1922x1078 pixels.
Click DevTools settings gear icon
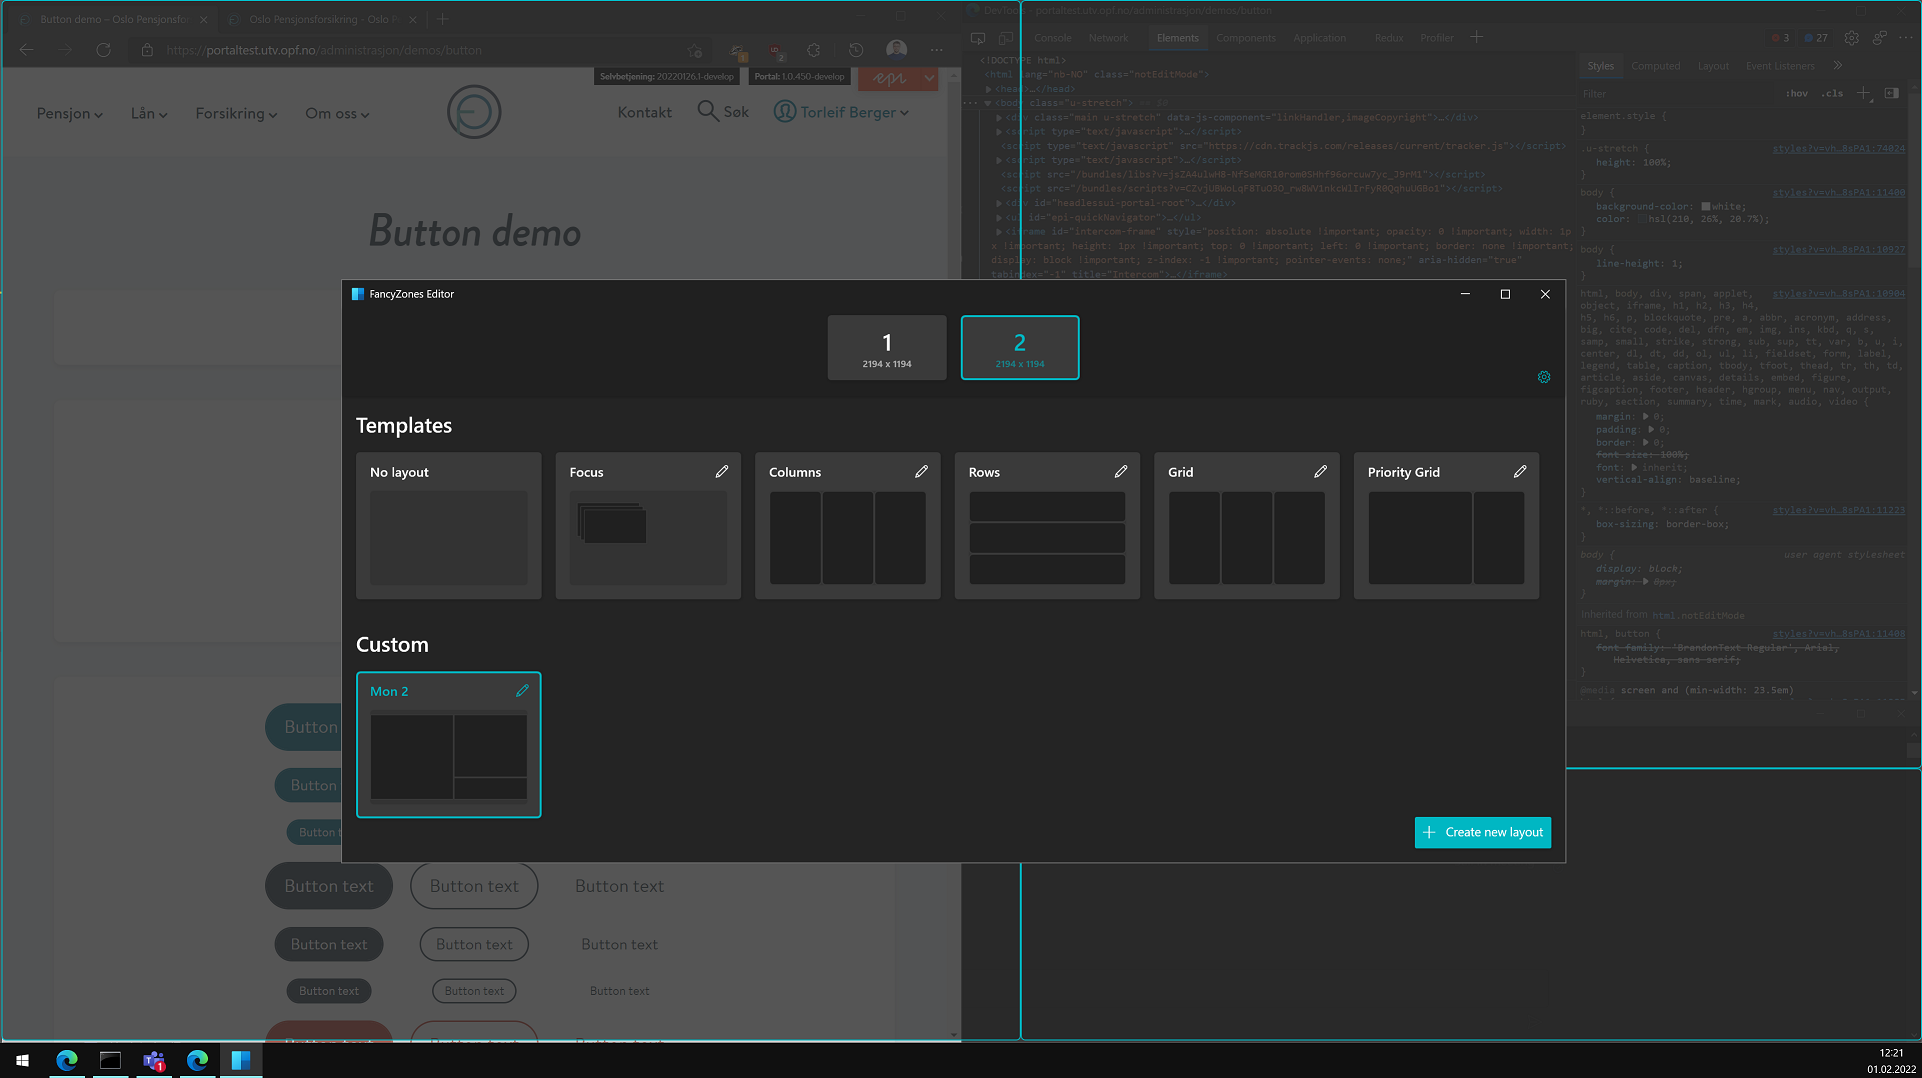(1852, 38)
